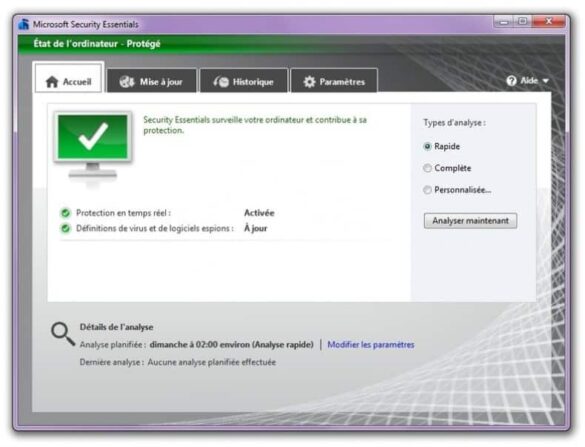Minimize the Security Essentials window
This screenshot has height=447, width=585.
504,22
